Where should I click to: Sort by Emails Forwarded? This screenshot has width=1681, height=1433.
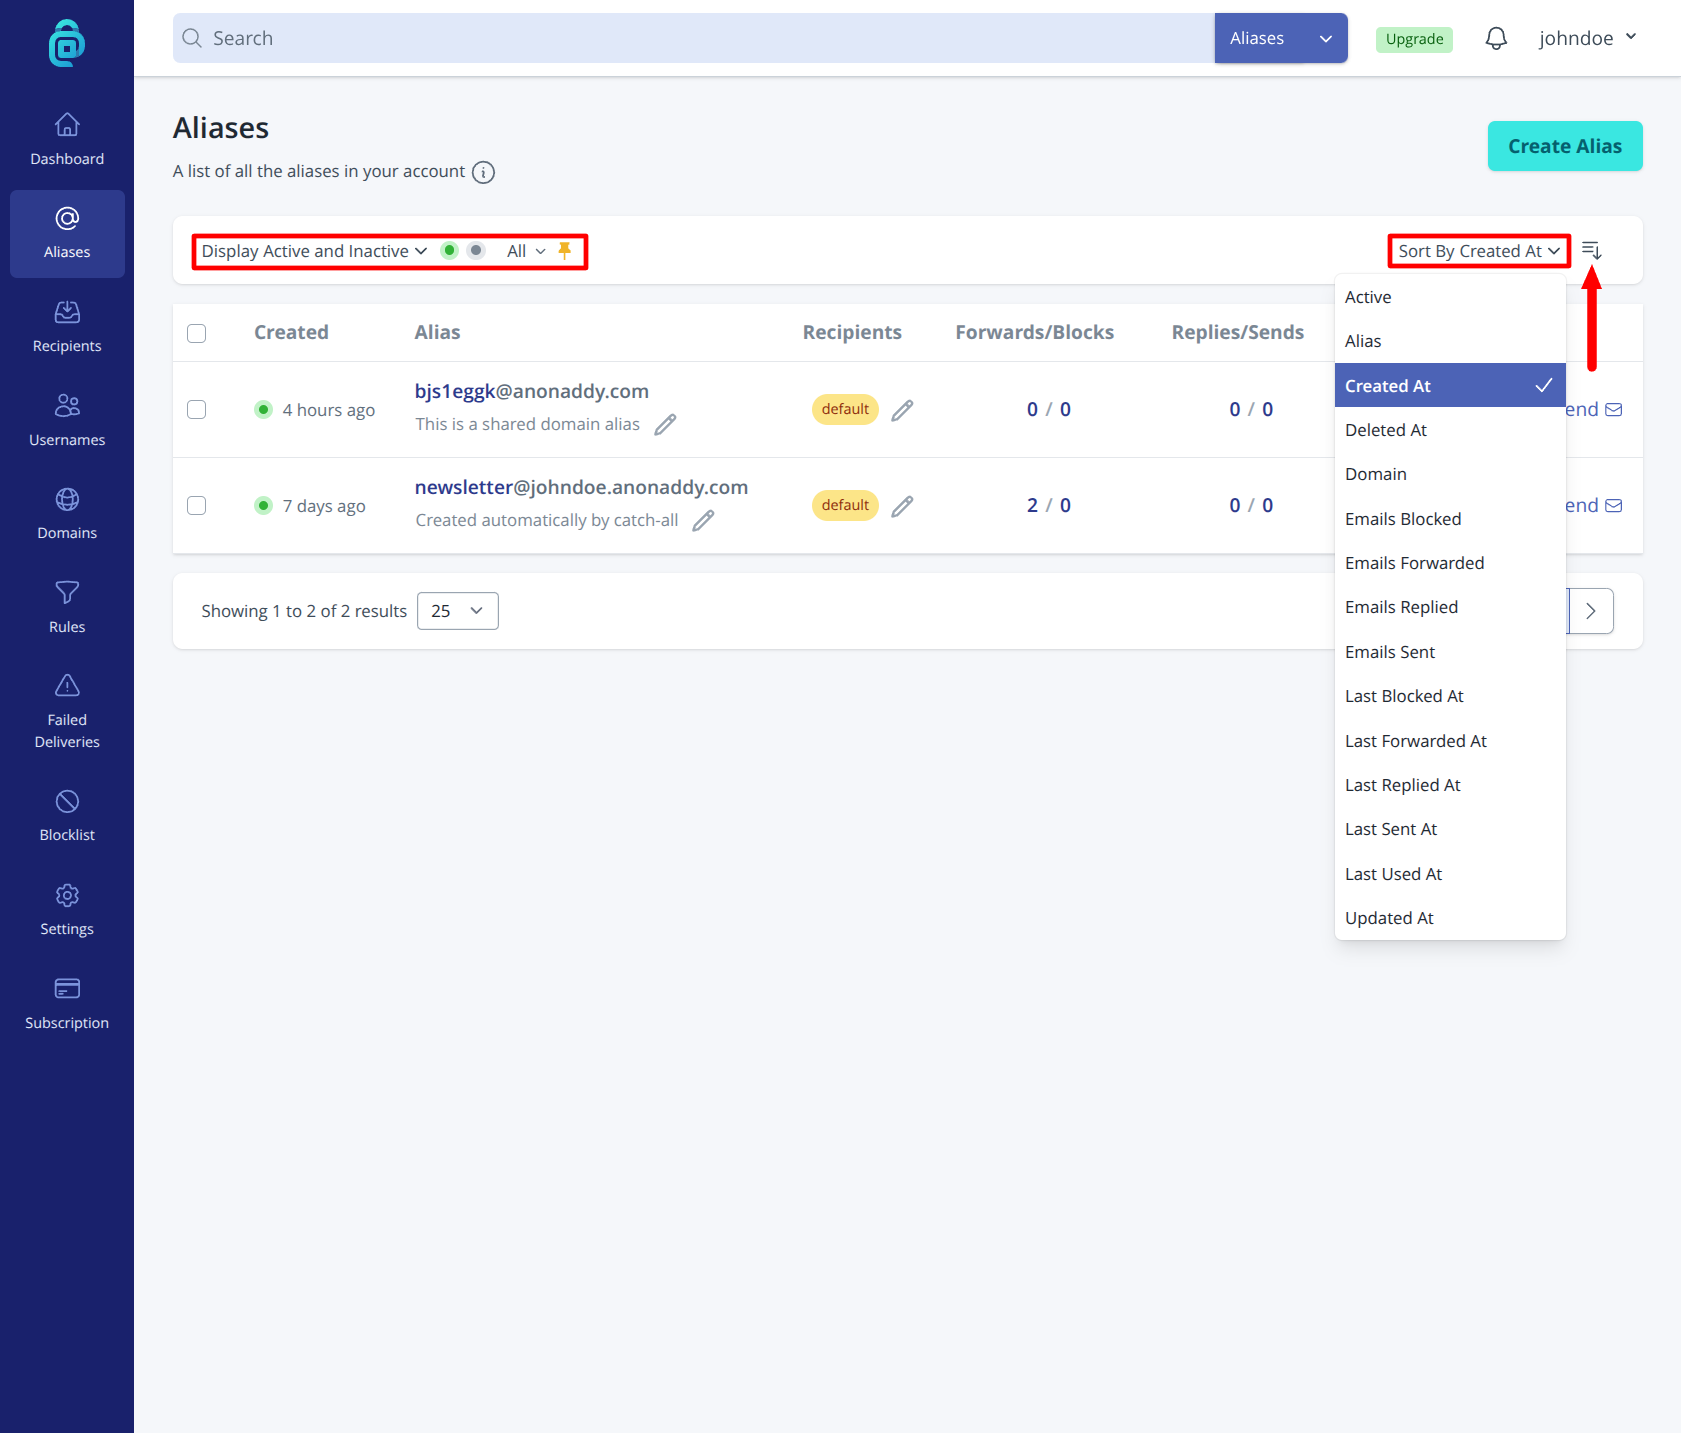click(x=1450, y=563)
